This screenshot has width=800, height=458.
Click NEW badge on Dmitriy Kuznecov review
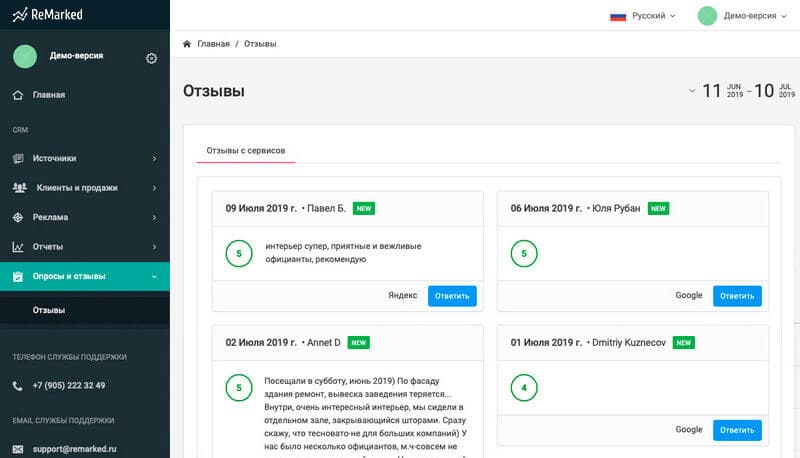pyautogui.click(x=684, y=343)
